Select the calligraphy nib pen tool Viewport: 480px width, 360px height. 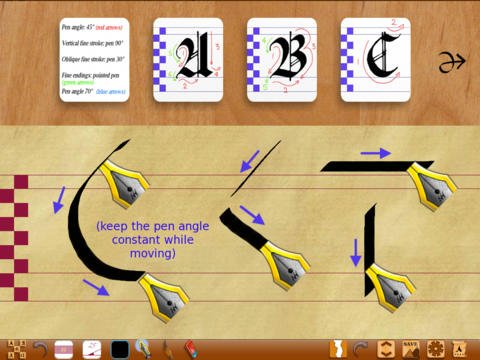[x=144, y=349]
